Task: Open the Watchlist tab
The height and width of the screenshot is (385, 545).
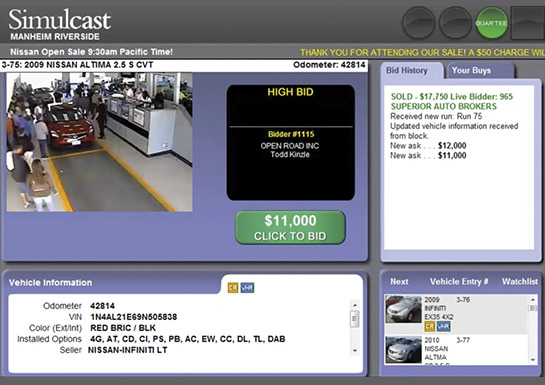Action: point(520,281)
